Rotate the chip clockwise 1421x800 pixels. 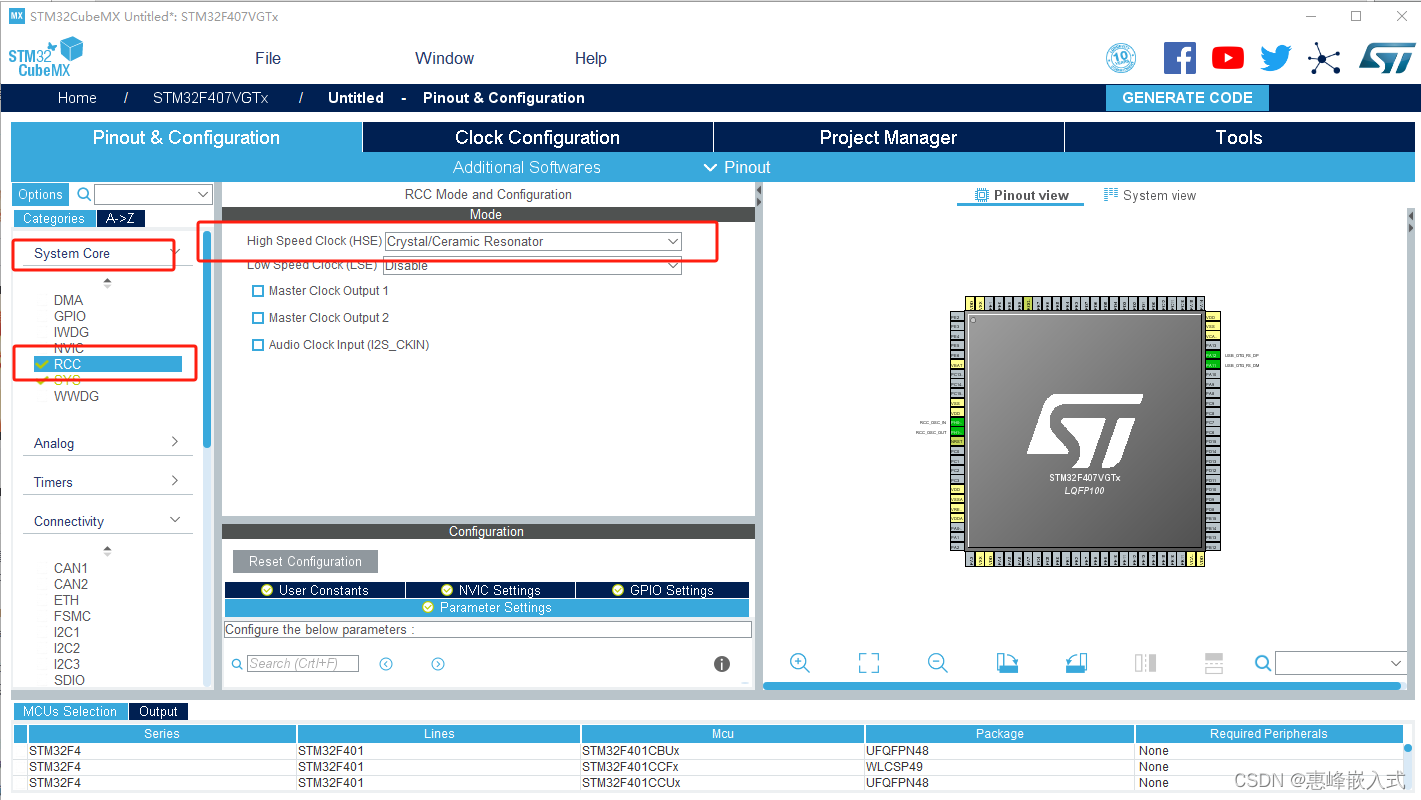pyautogui.click(x=1007, y=662)
